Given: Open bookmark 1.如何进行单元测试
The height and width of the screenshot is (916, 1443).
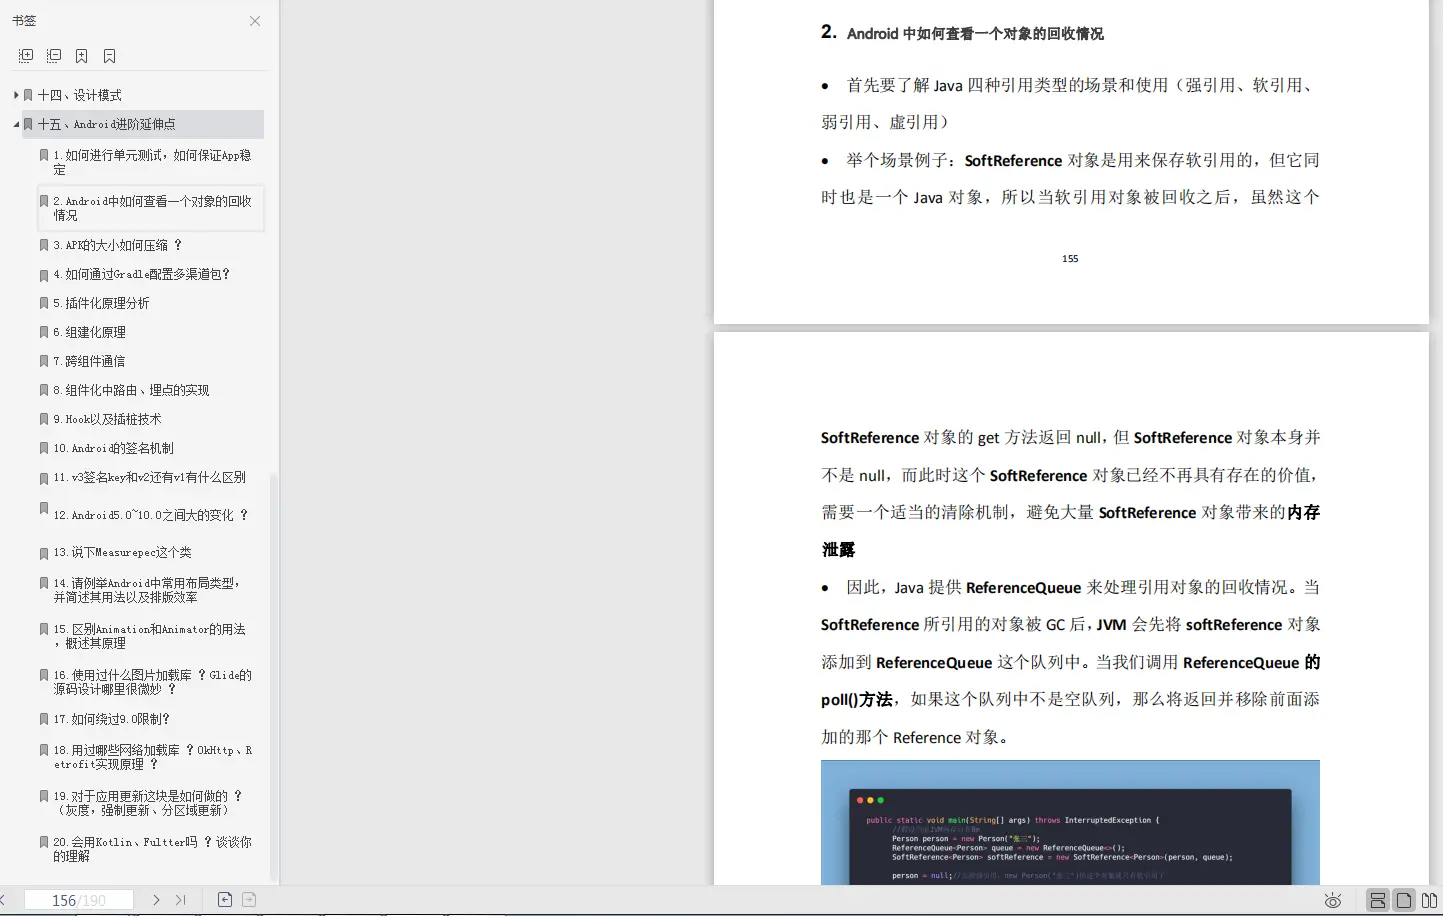Looking at the screenshot, I should tap(152, 162).
